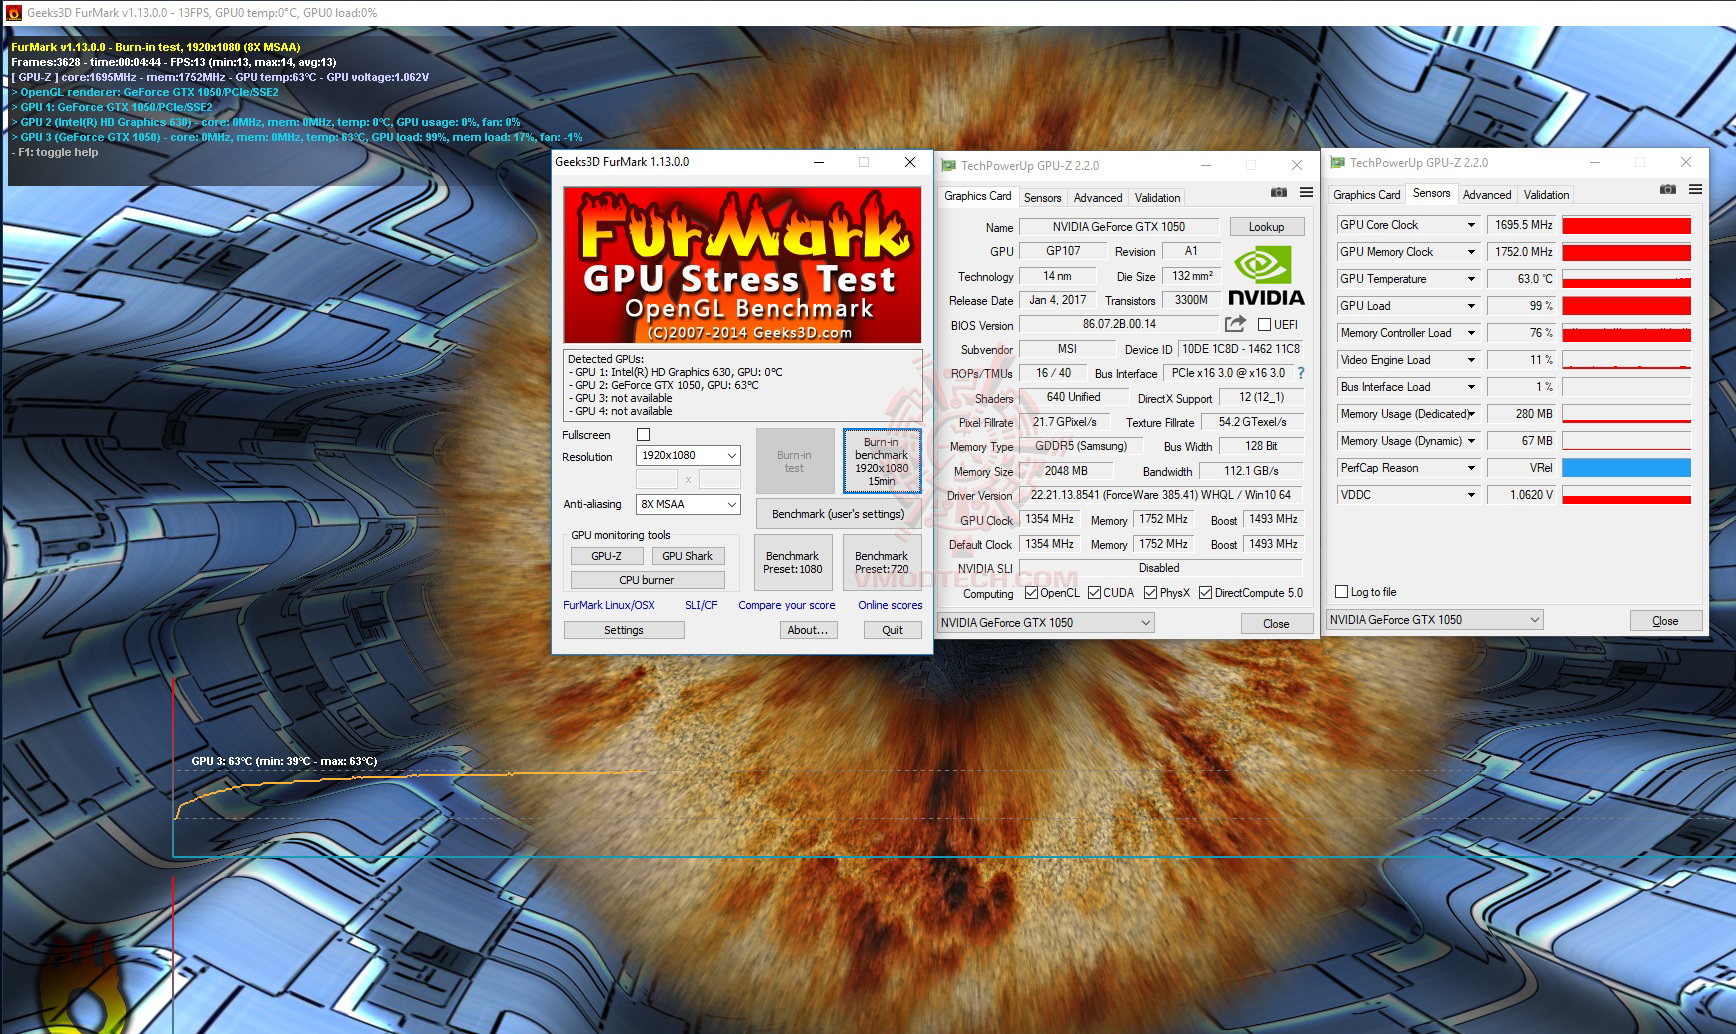The width and height of the screenshot is (1736, 1034).
Task: Click the FurMark GPU Stress Test banner
Action: tap(742, 265)
